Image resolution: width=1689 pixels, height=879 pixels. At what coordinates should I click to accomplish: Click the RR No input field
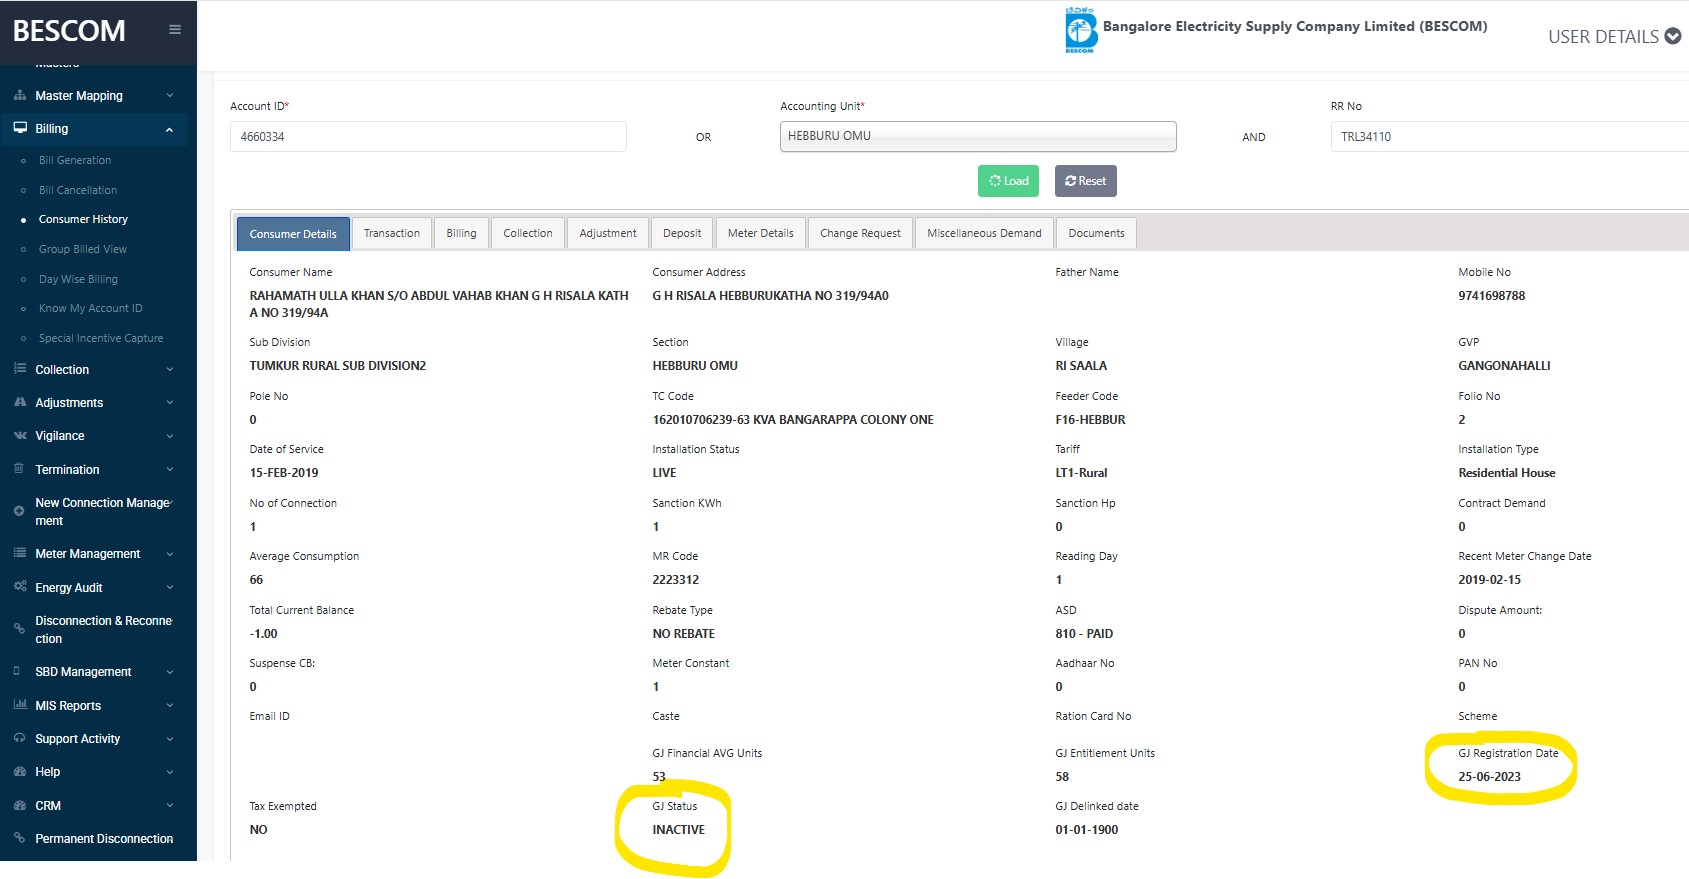pos(1510,137)
